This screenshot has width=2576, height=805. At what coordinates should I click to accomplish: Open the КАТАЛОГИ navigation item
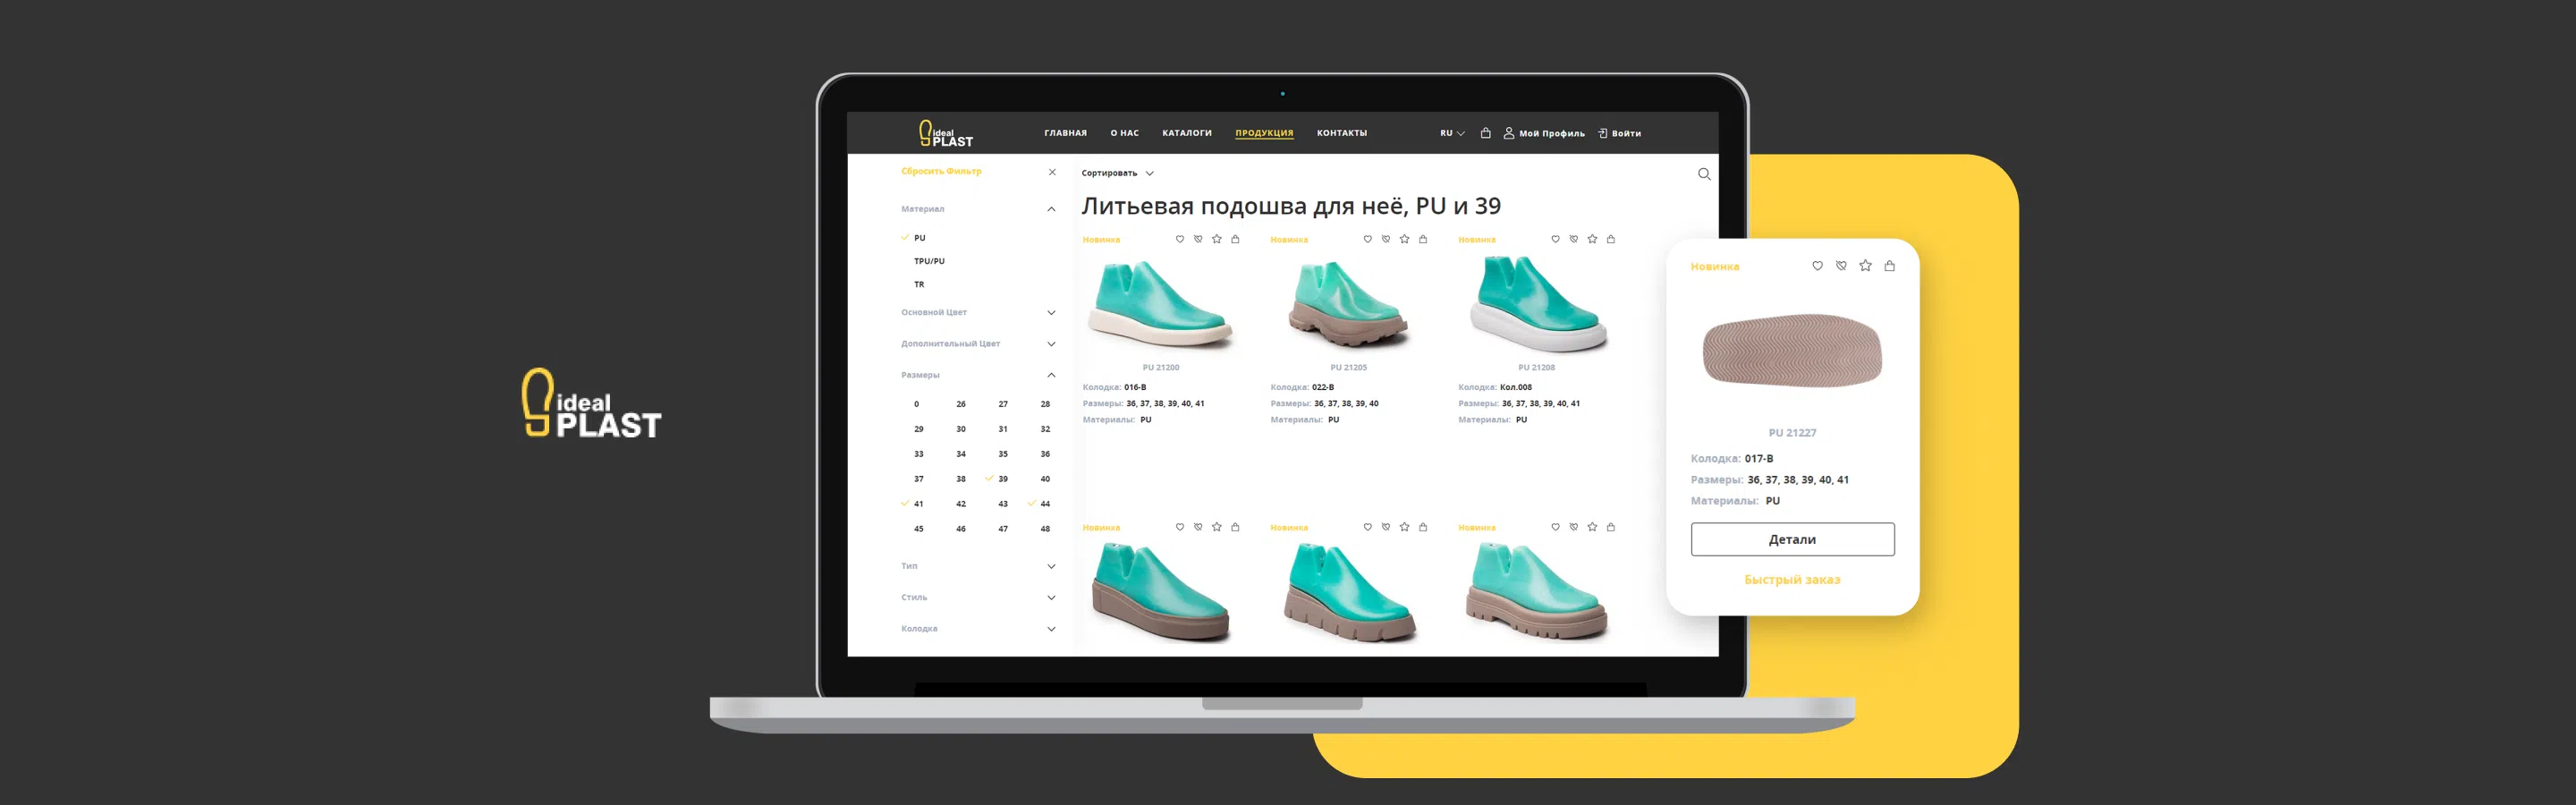coord(1186,132)
